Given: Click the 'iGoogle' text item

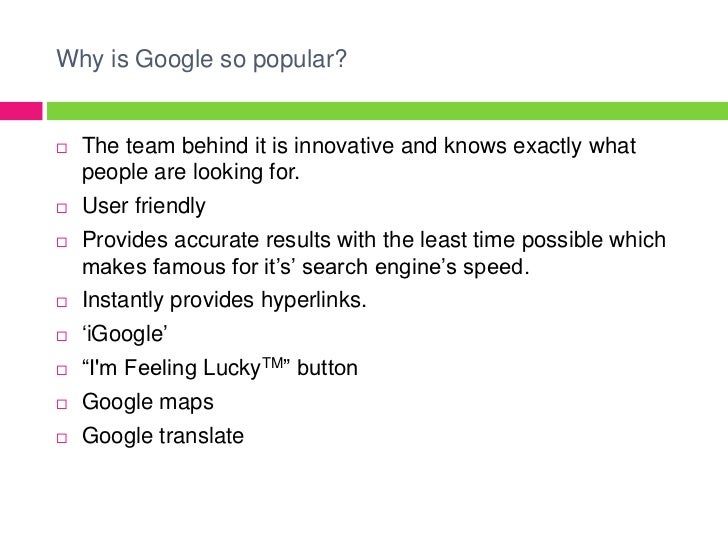Looking at the screenshot, I should (125, 334).
